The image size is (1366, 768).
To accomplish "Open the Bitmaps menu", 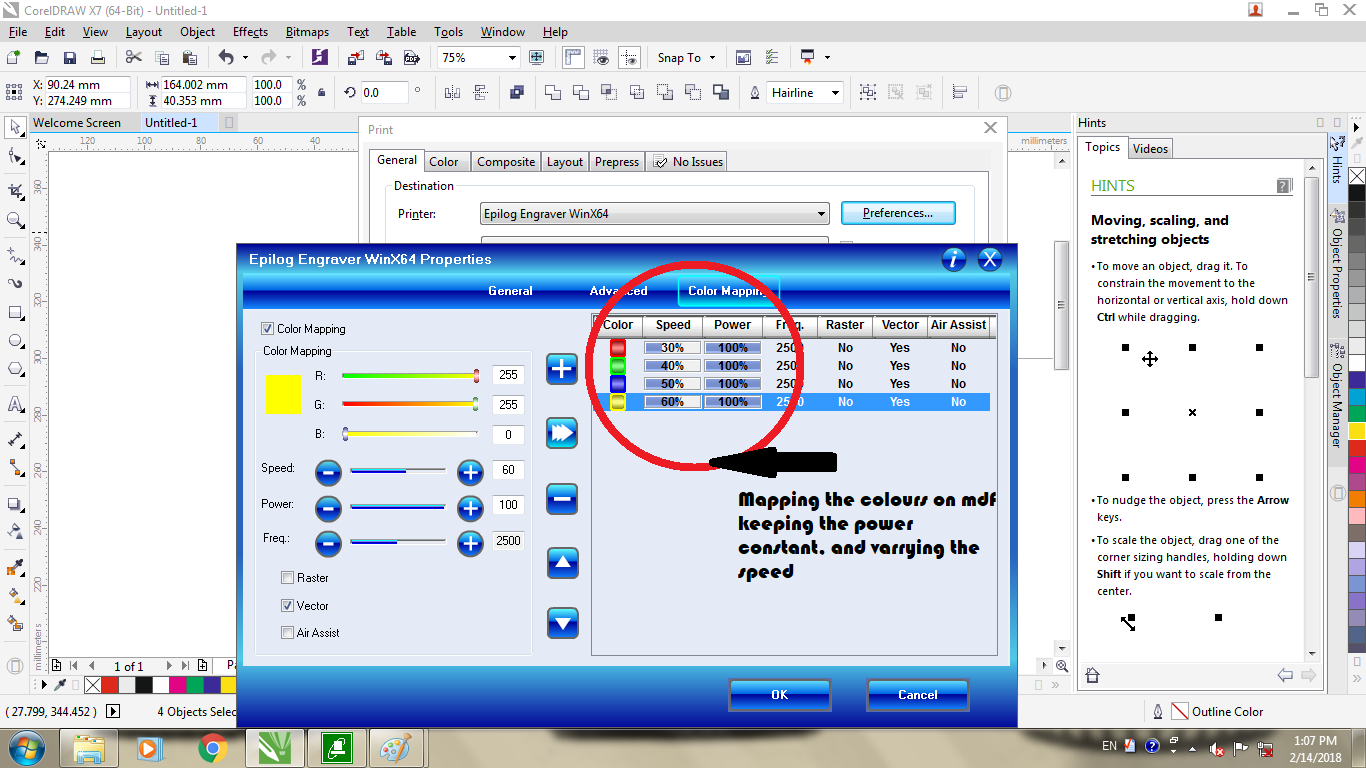I will coord(309,32).
